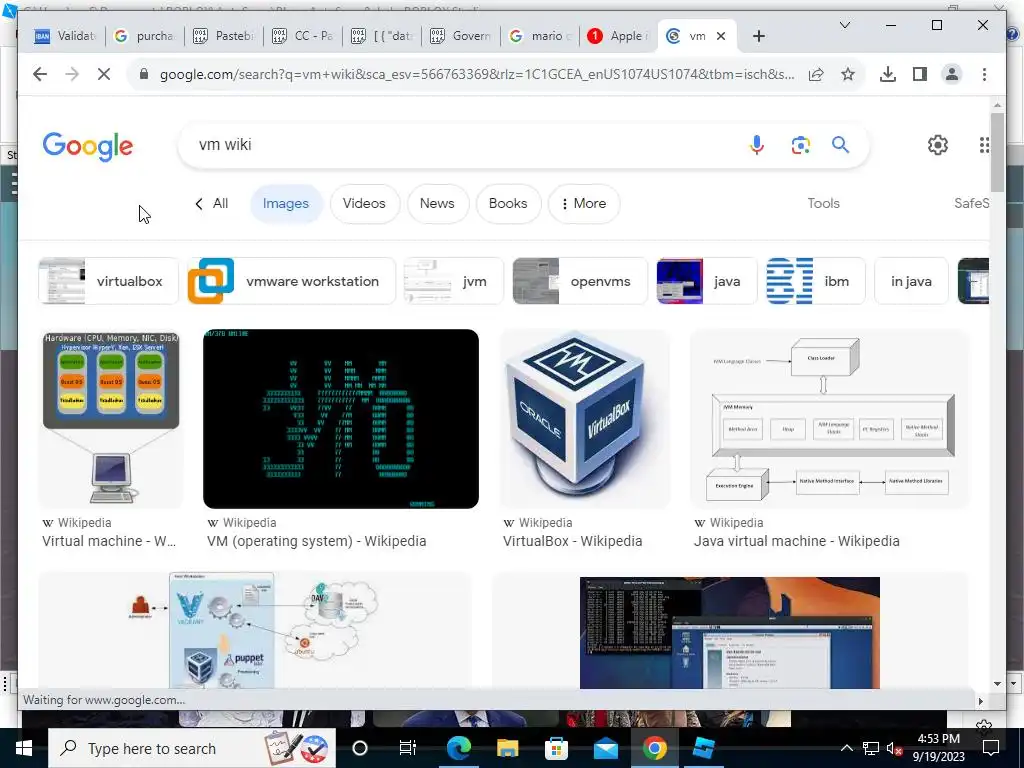Switch to Books results
Image resolution: width=1024 pixels, height=768 pixels.
pyautogui.click(x=508, y=203)
